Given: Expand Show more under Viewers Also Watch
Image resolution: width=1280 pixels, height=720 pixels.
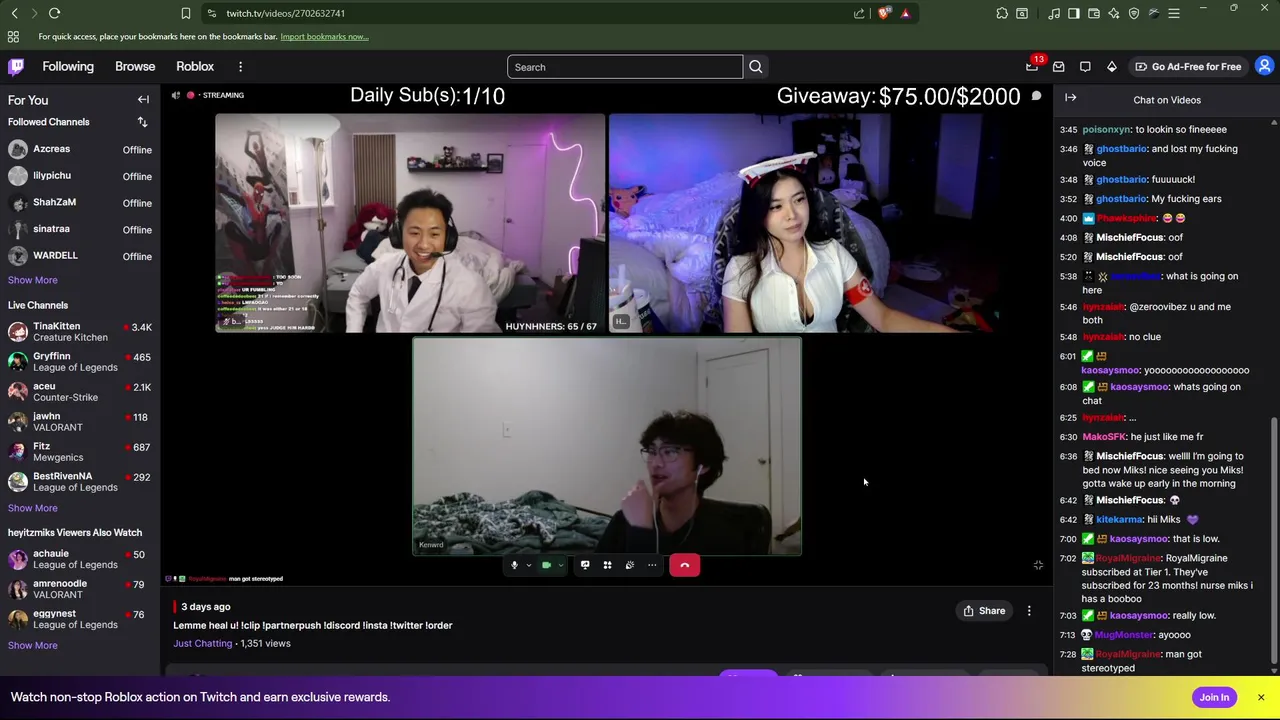Looking at the screenshot, I should tap(32, 645).
